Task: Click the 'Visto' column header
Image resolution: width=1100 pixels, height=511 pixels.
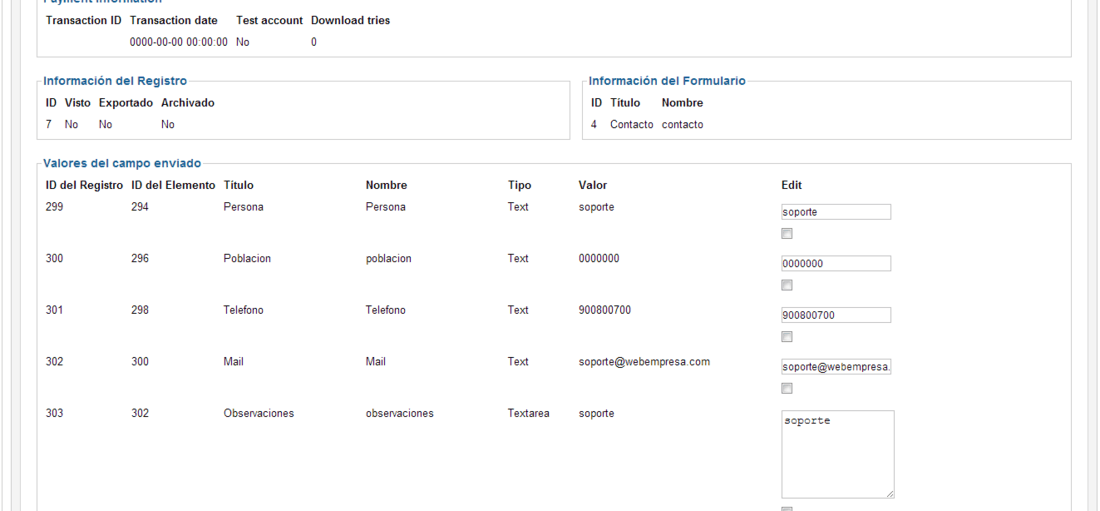Action: pos(77,102)
